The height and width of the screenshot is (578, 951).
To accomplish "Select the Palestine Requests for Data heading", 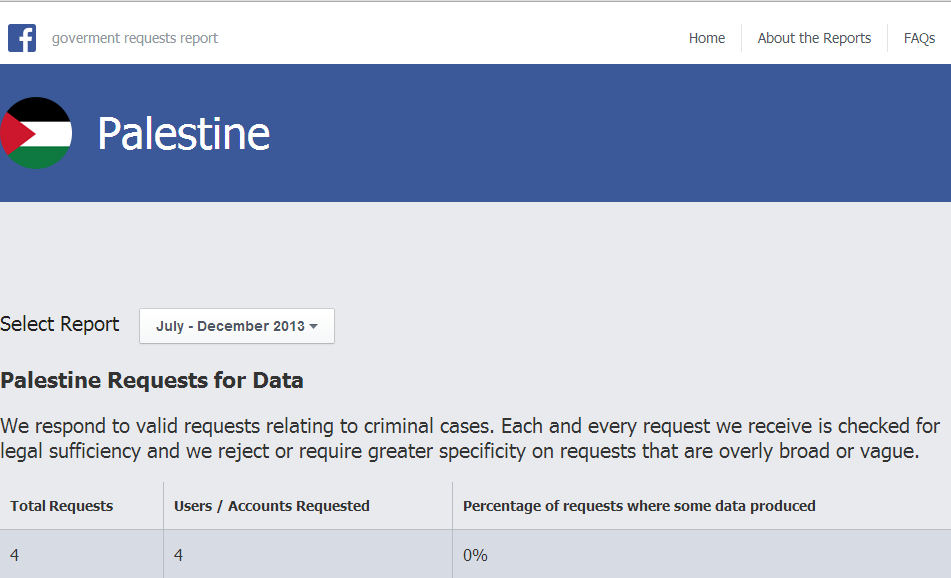I will click(x=152, y=380).
